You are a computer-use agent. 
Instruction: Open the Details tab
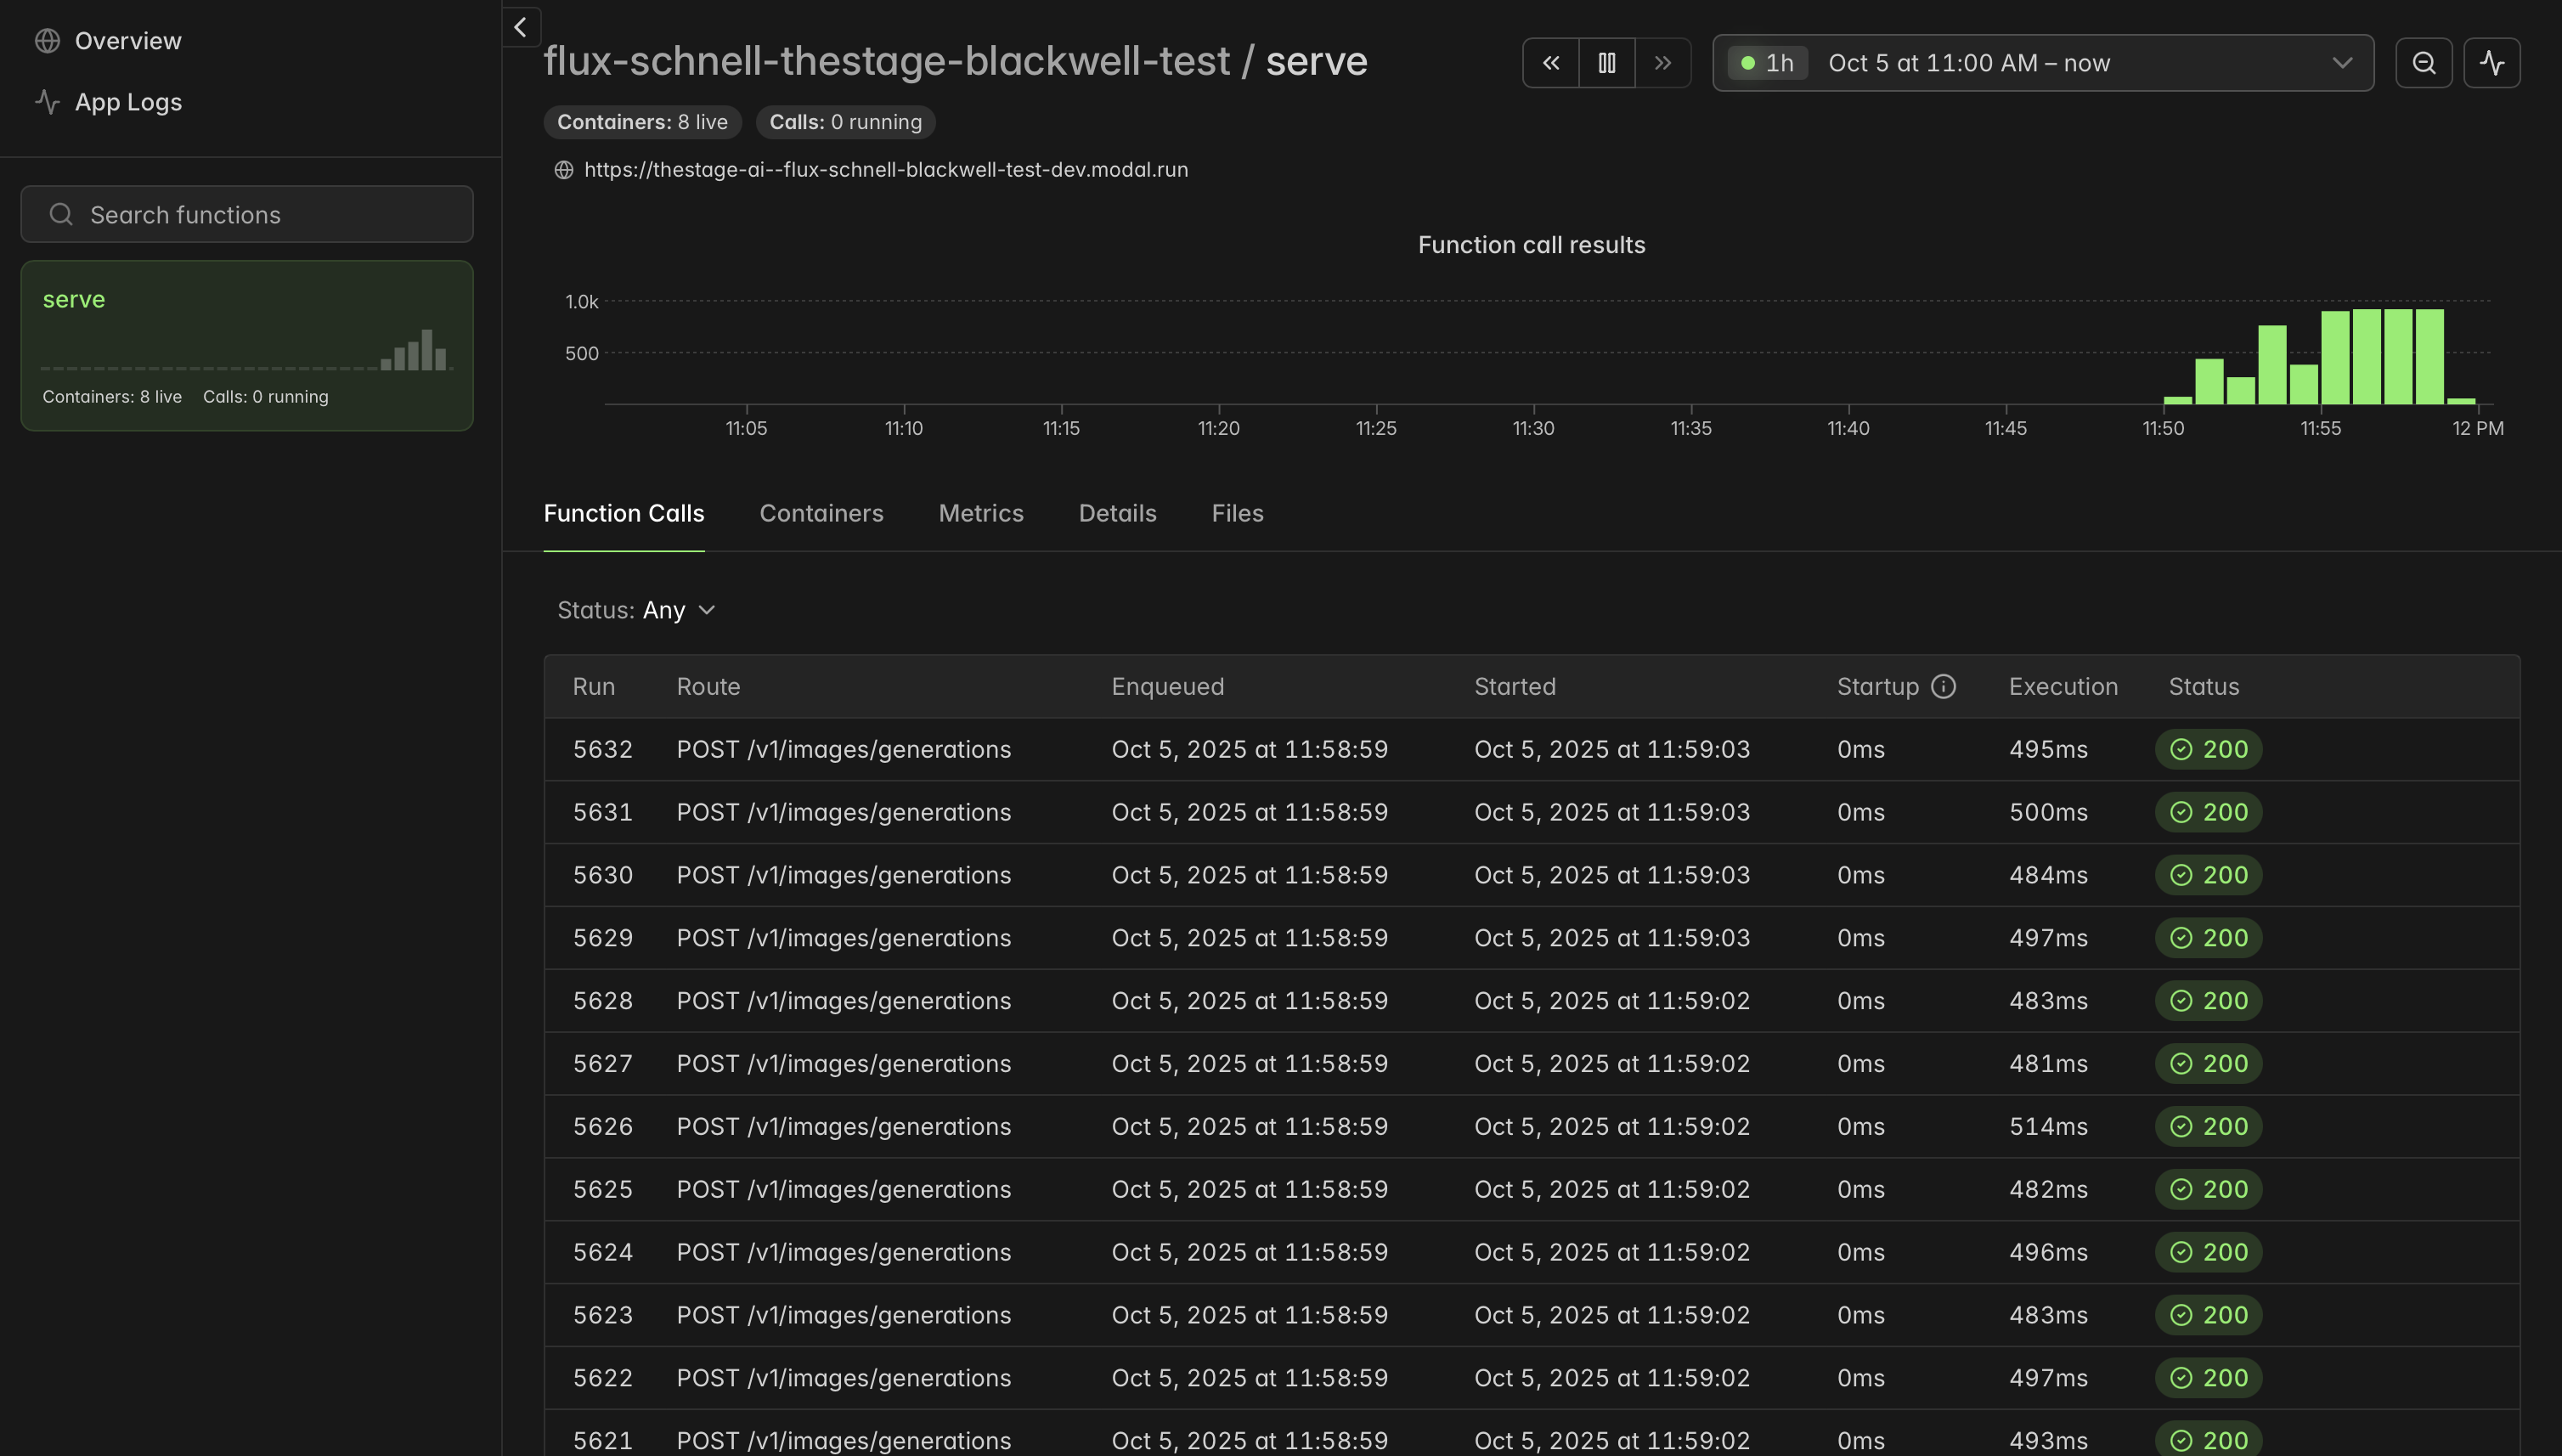click(1117, 513)
